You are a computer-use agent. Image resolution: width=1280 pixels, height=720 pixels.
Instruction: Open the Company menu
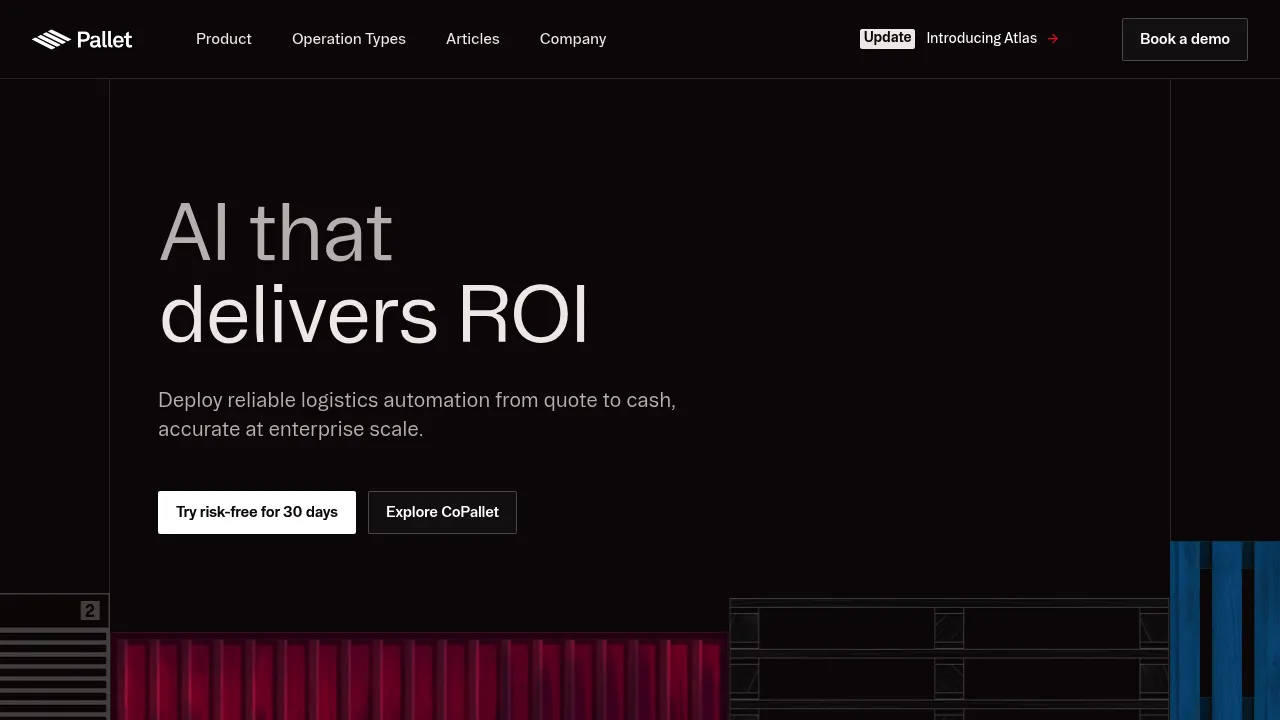pyautogui.click(x=573, y=39)
